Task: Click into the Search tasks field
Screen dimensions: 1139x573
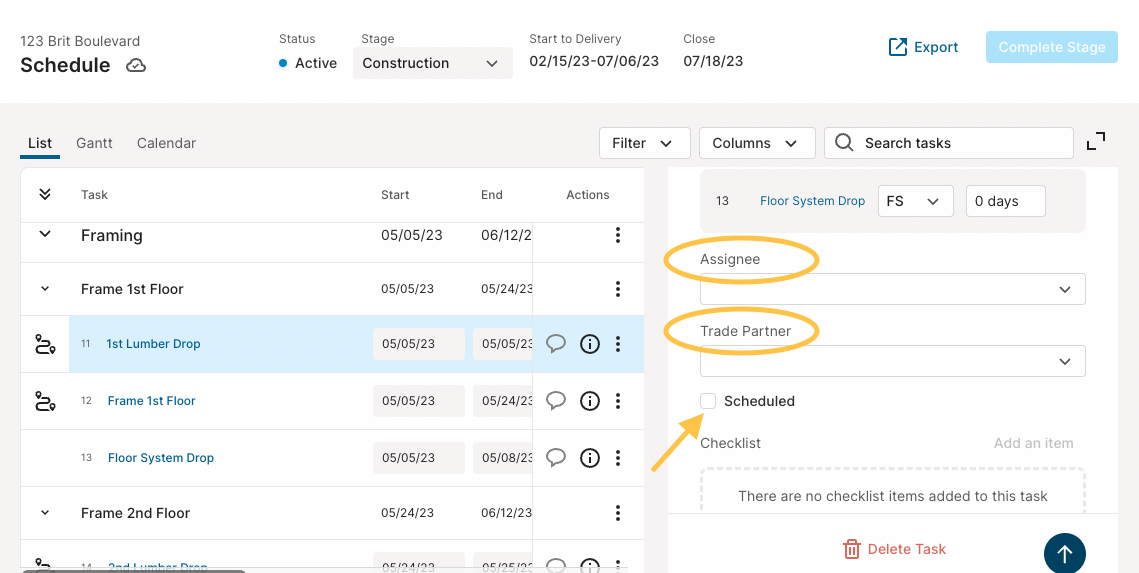Action: coord(949,143)
